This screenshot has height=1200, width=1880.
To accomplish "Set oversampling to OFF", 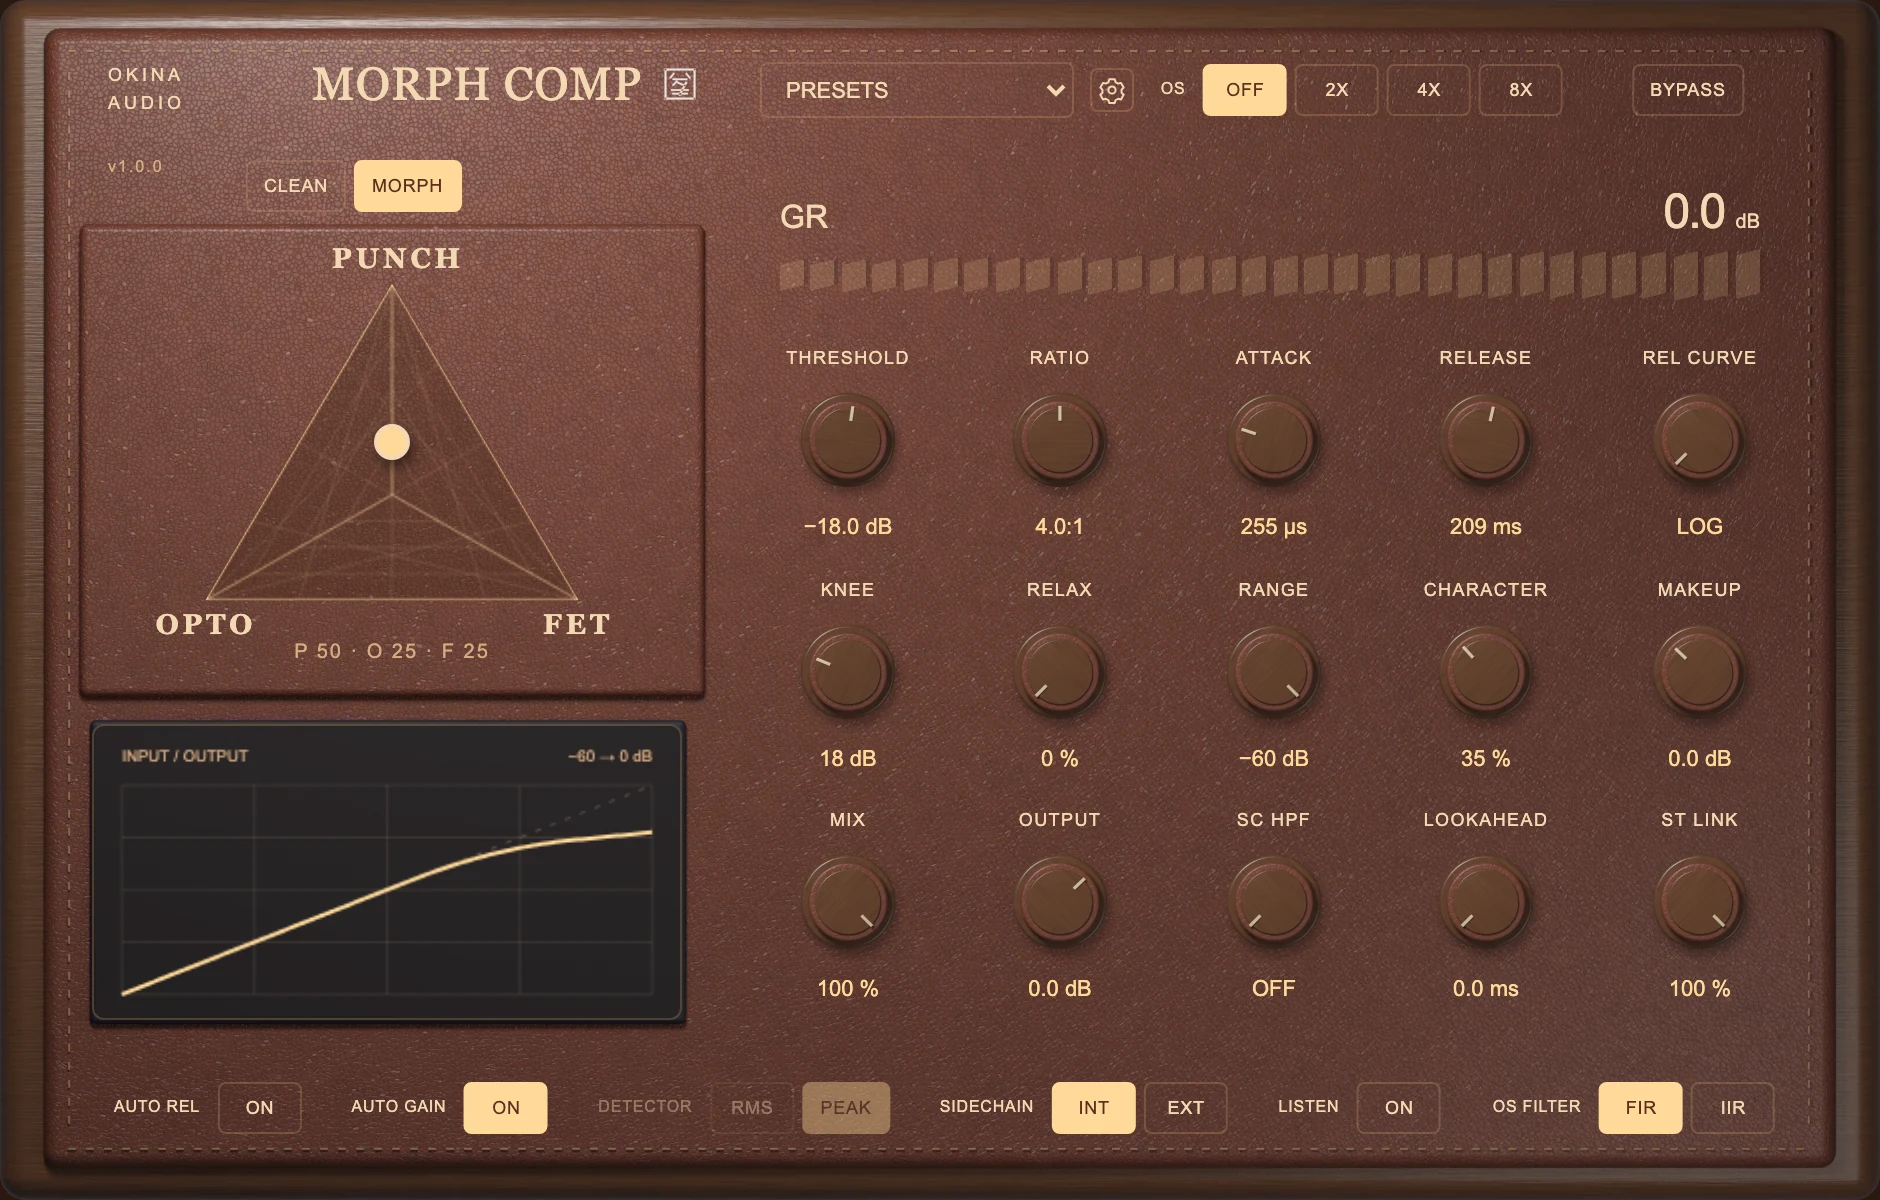I will (1244, 90).
